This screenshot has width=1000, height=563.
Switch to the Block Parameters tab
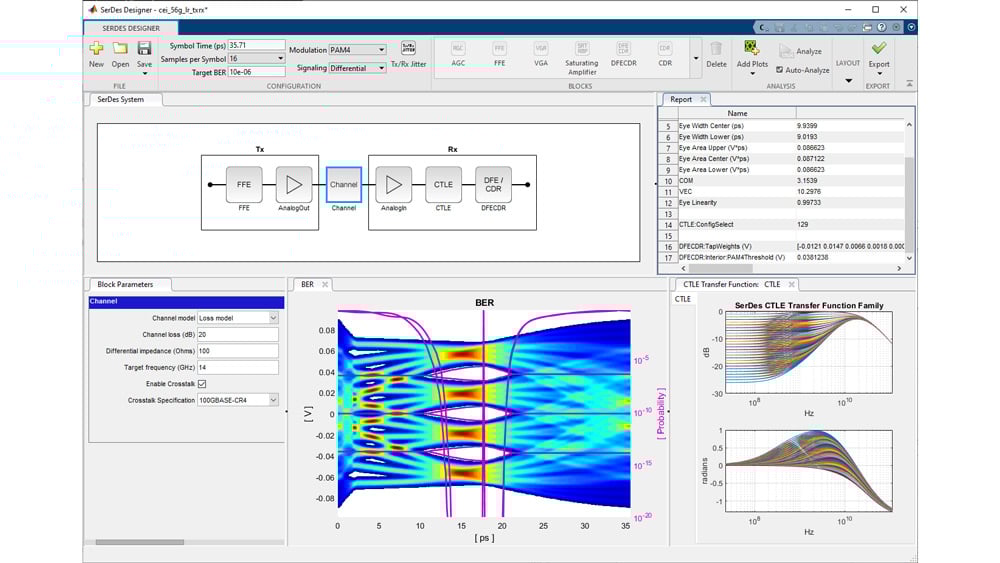tap(125, 284)
